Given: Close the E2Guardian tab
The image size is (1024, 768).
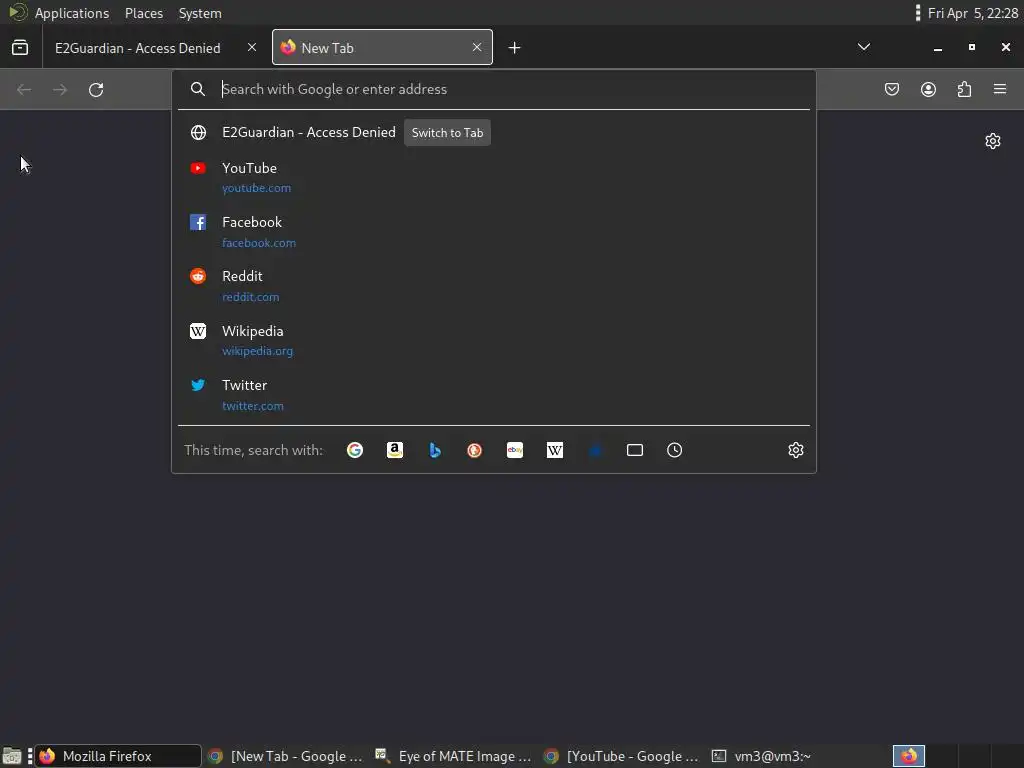Looking at the screenshot, I should [252, 47].
